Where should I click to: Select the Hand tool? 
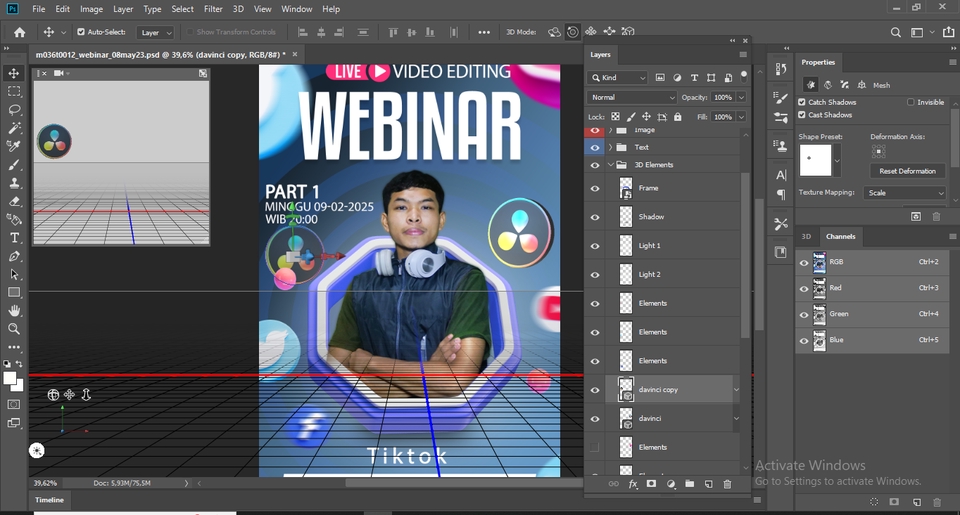(x=13, y=310)
